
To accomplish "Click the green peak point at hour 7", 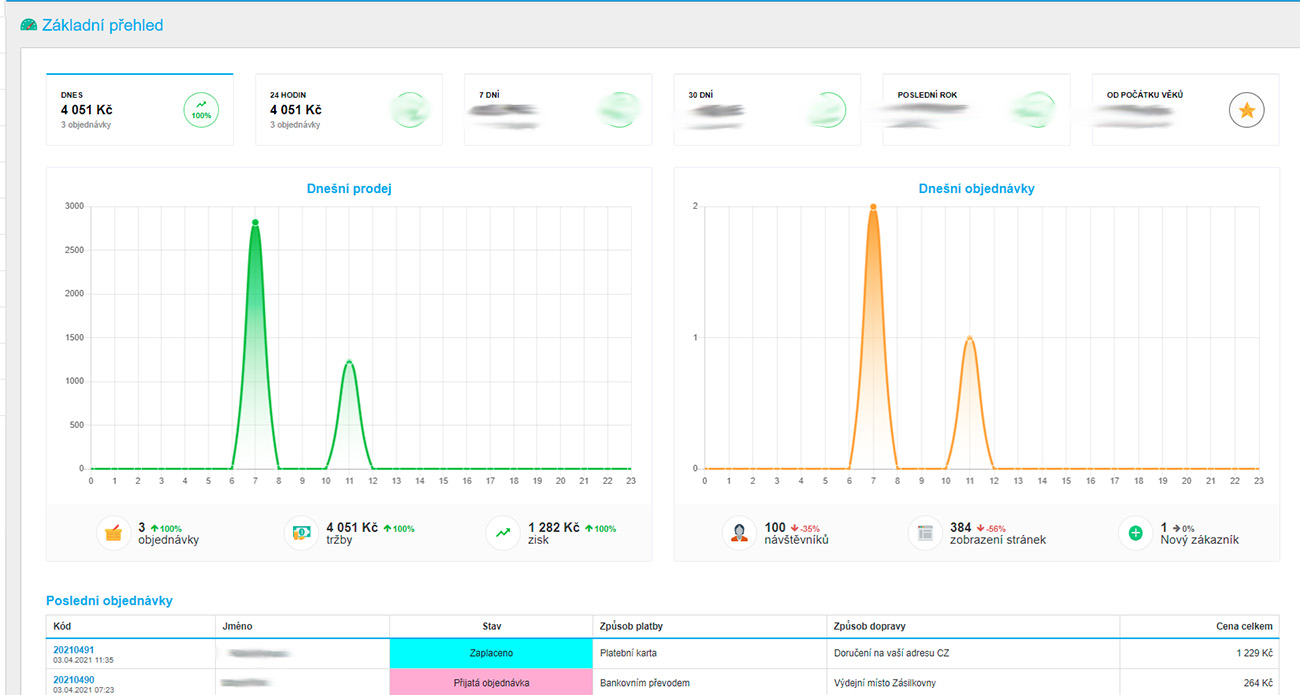I will click(x=255, y=222).
